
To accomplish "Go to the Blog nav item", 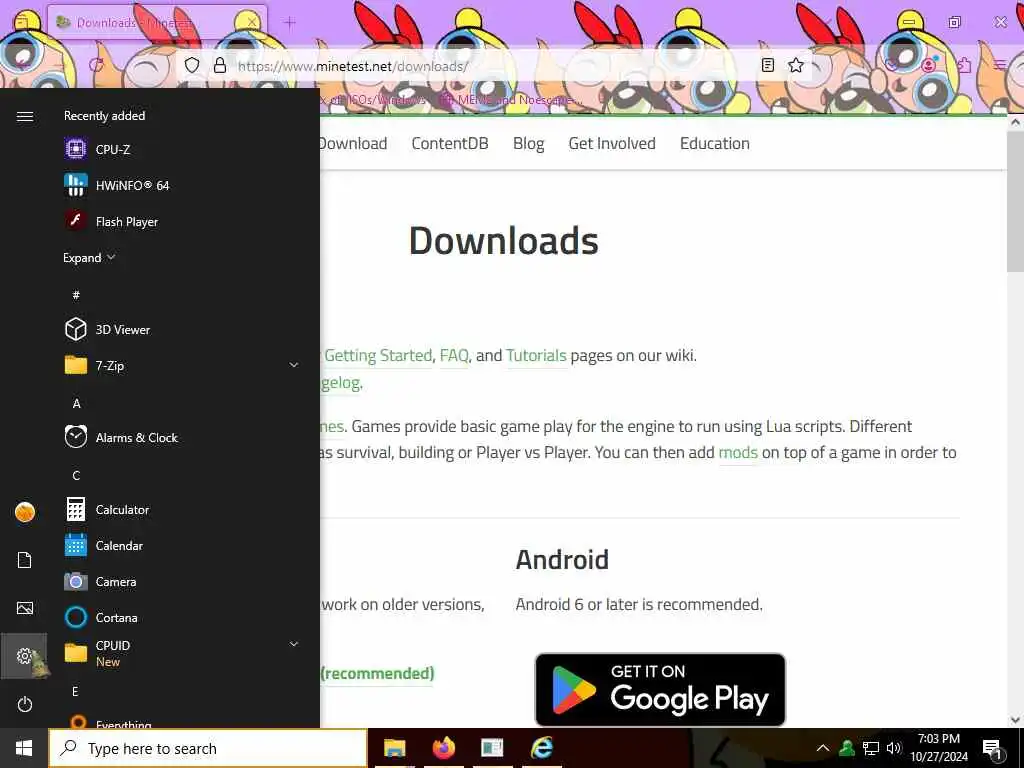I will point(528,144).
